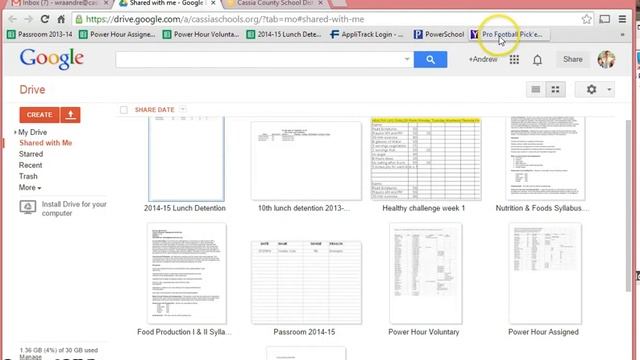Click the blue search magnifier button
640x360 pixels.
[x=430, y=60]
